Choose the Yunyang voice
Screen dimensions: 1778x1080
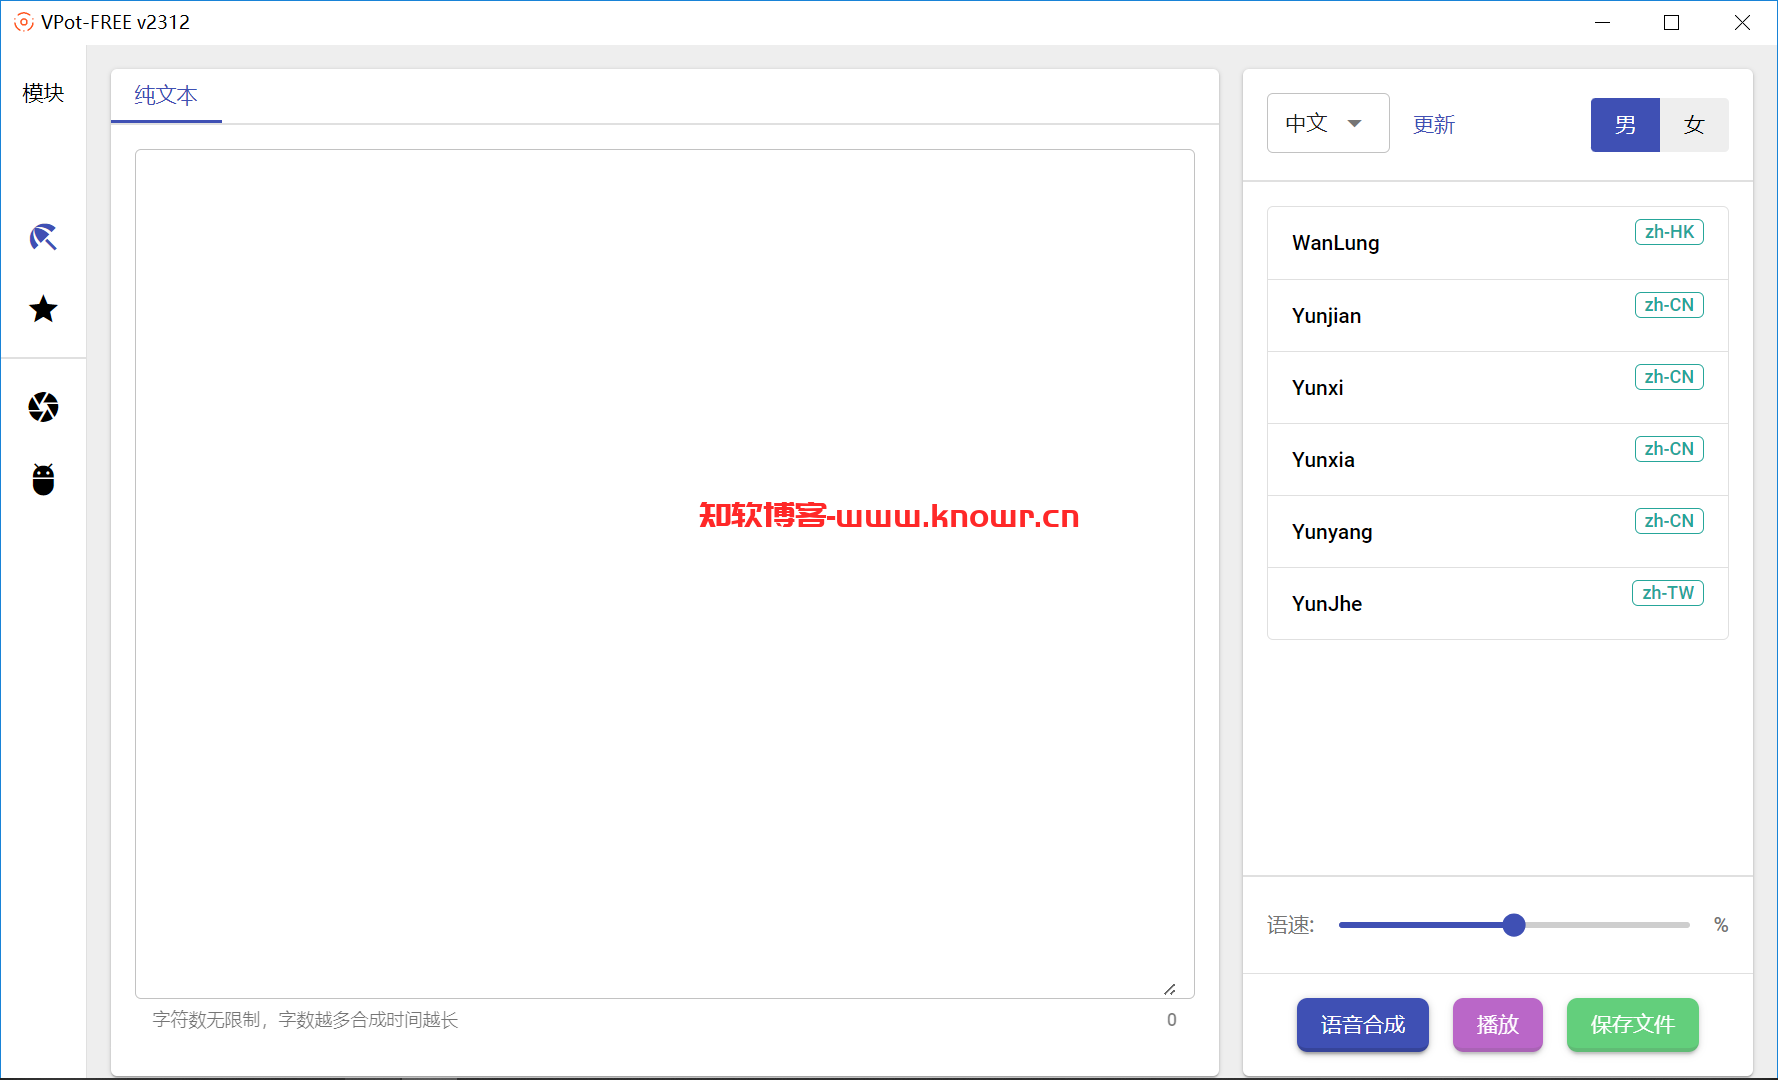click(x=1497, y=532)
